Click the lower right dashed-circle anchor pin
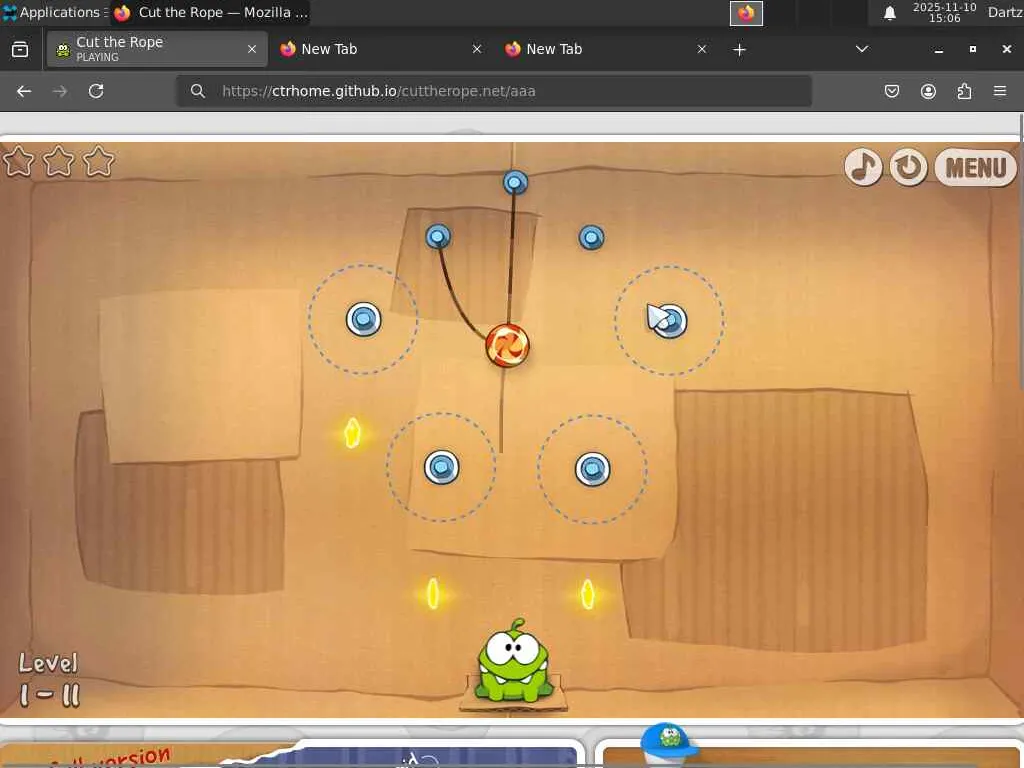The width and height of the screenshot is (1024, 768). point(592,469)
